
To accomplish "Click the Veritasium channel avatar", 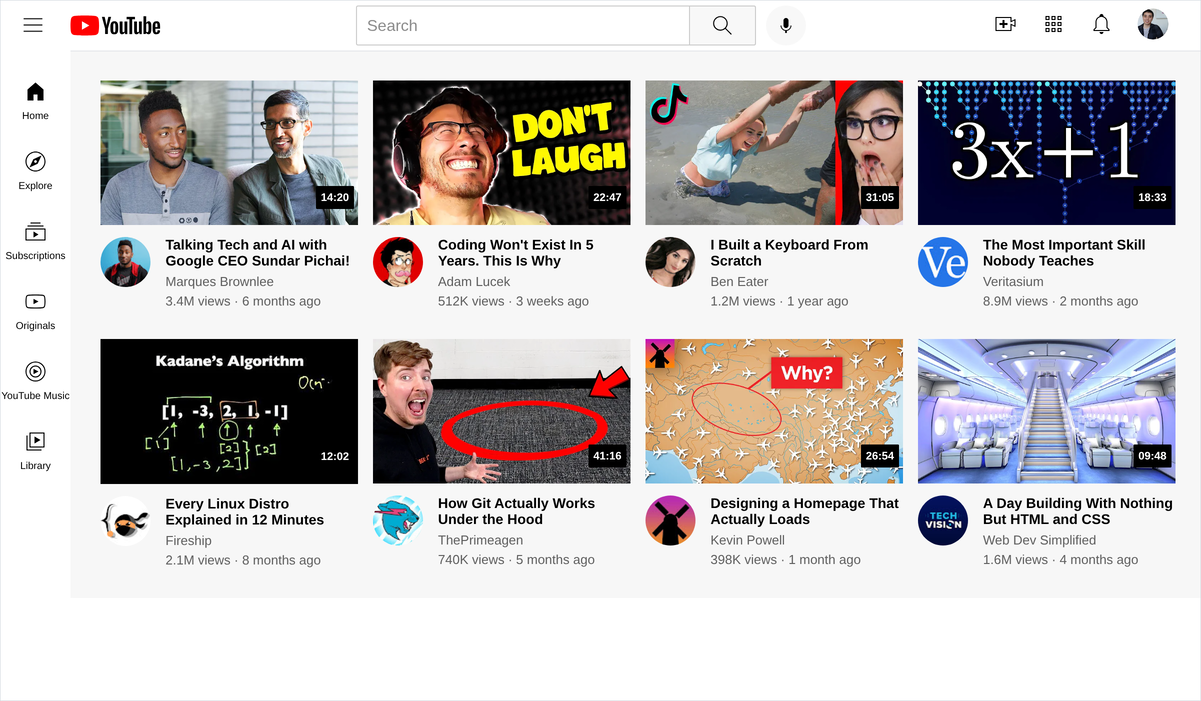I will click(943, 262).
